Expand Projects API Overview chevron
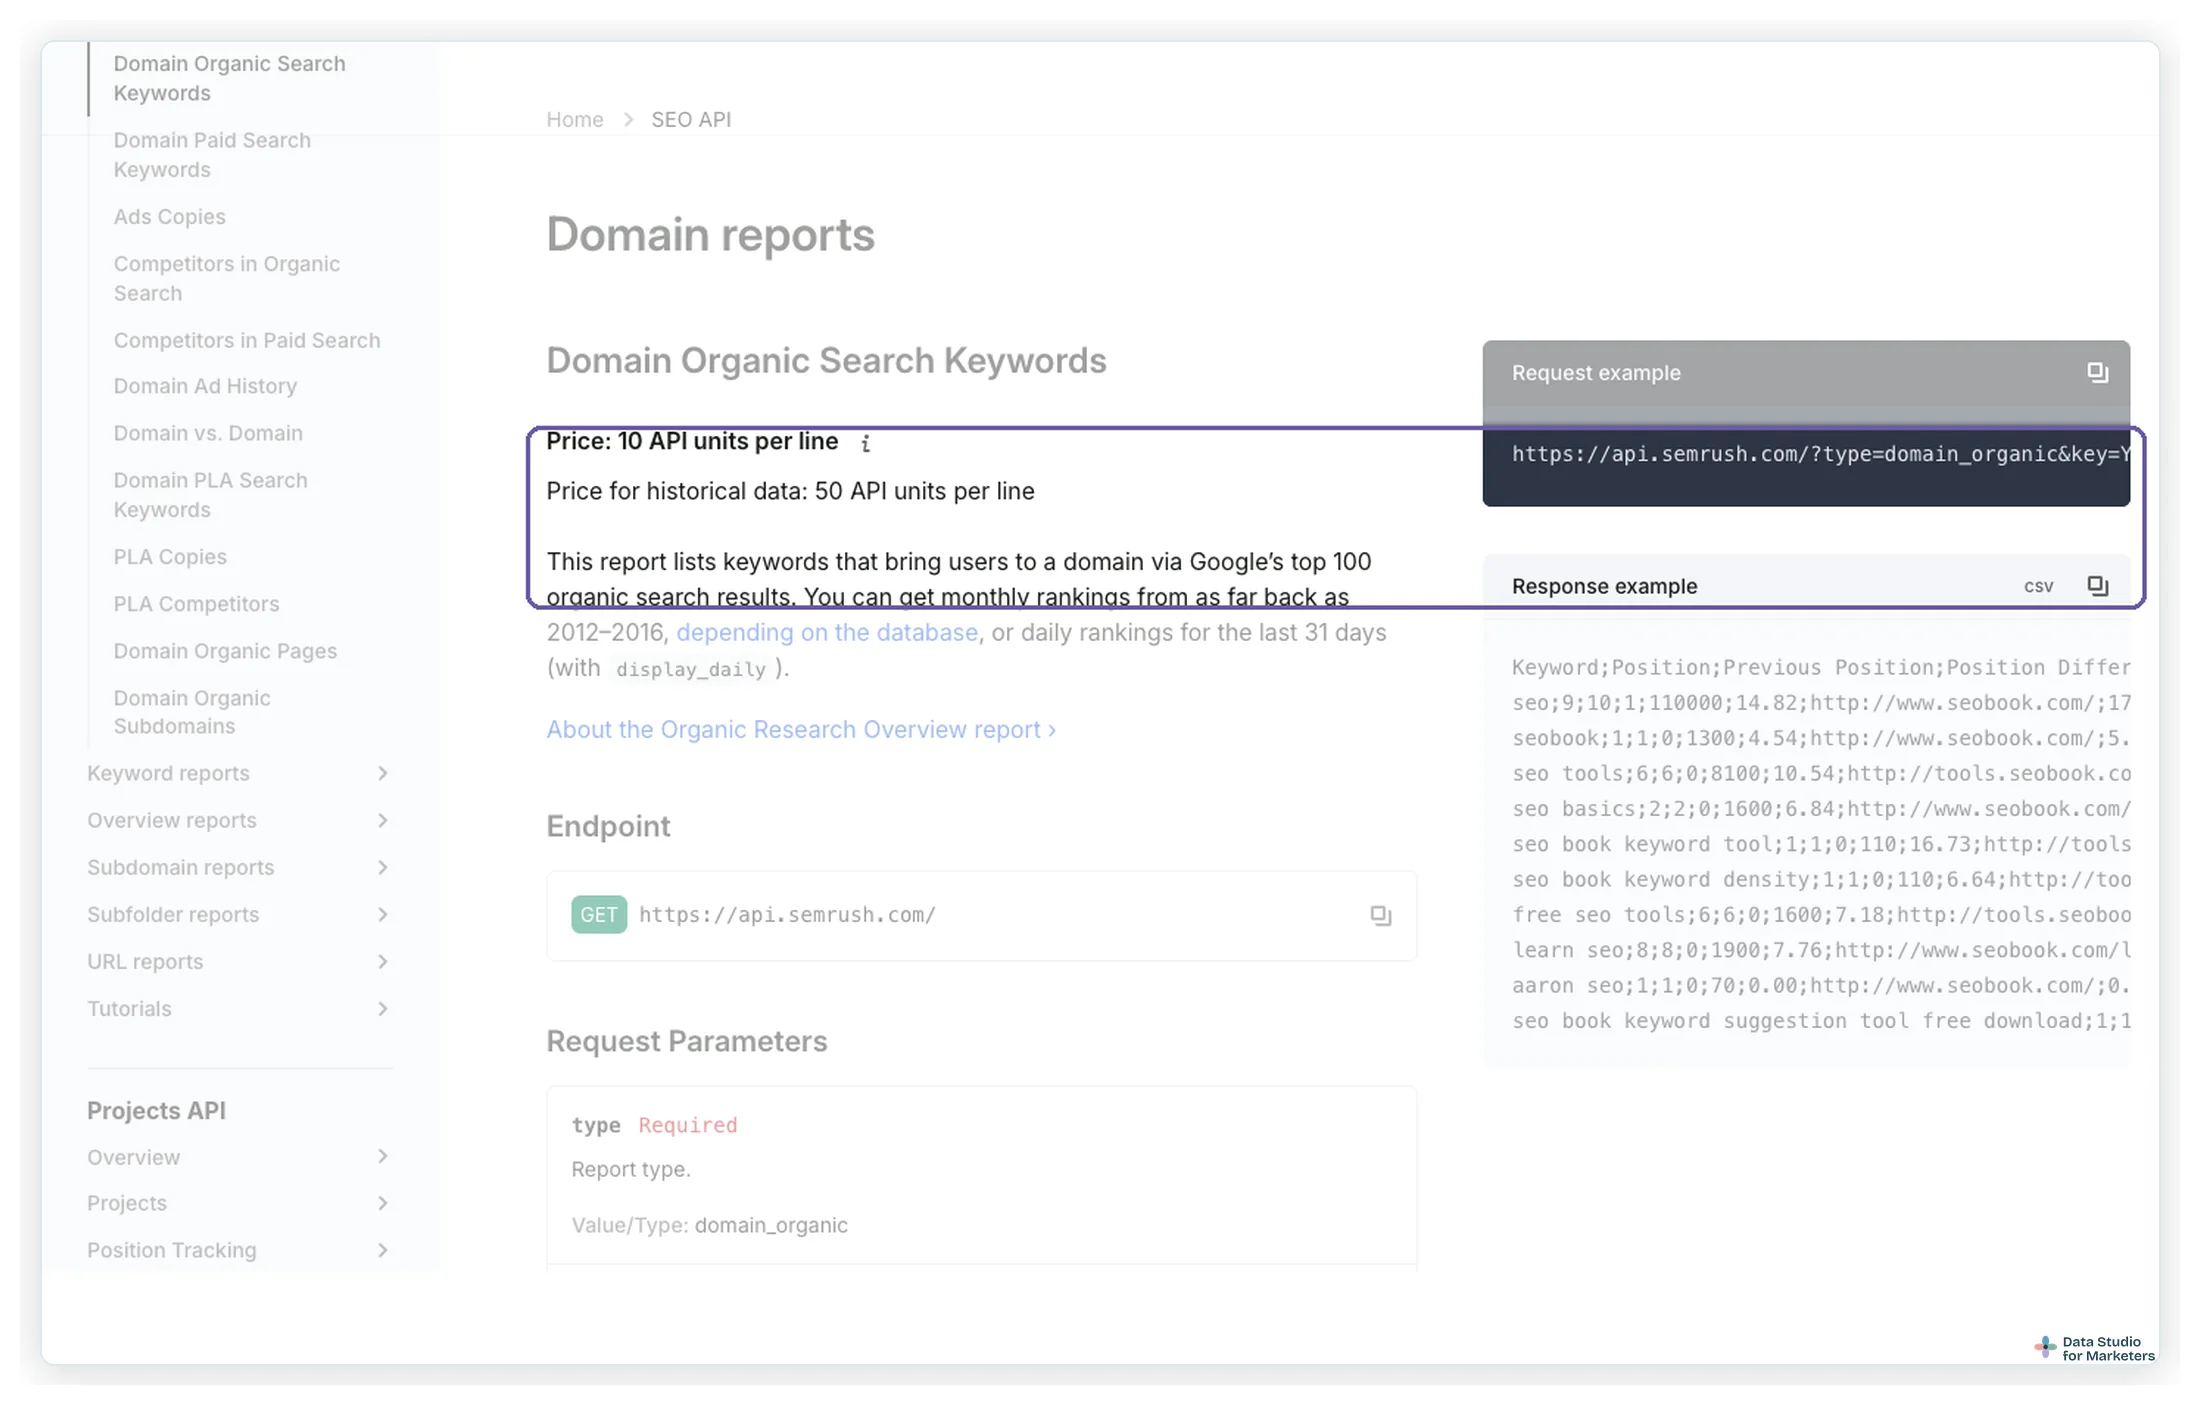 pos(382,1156)
